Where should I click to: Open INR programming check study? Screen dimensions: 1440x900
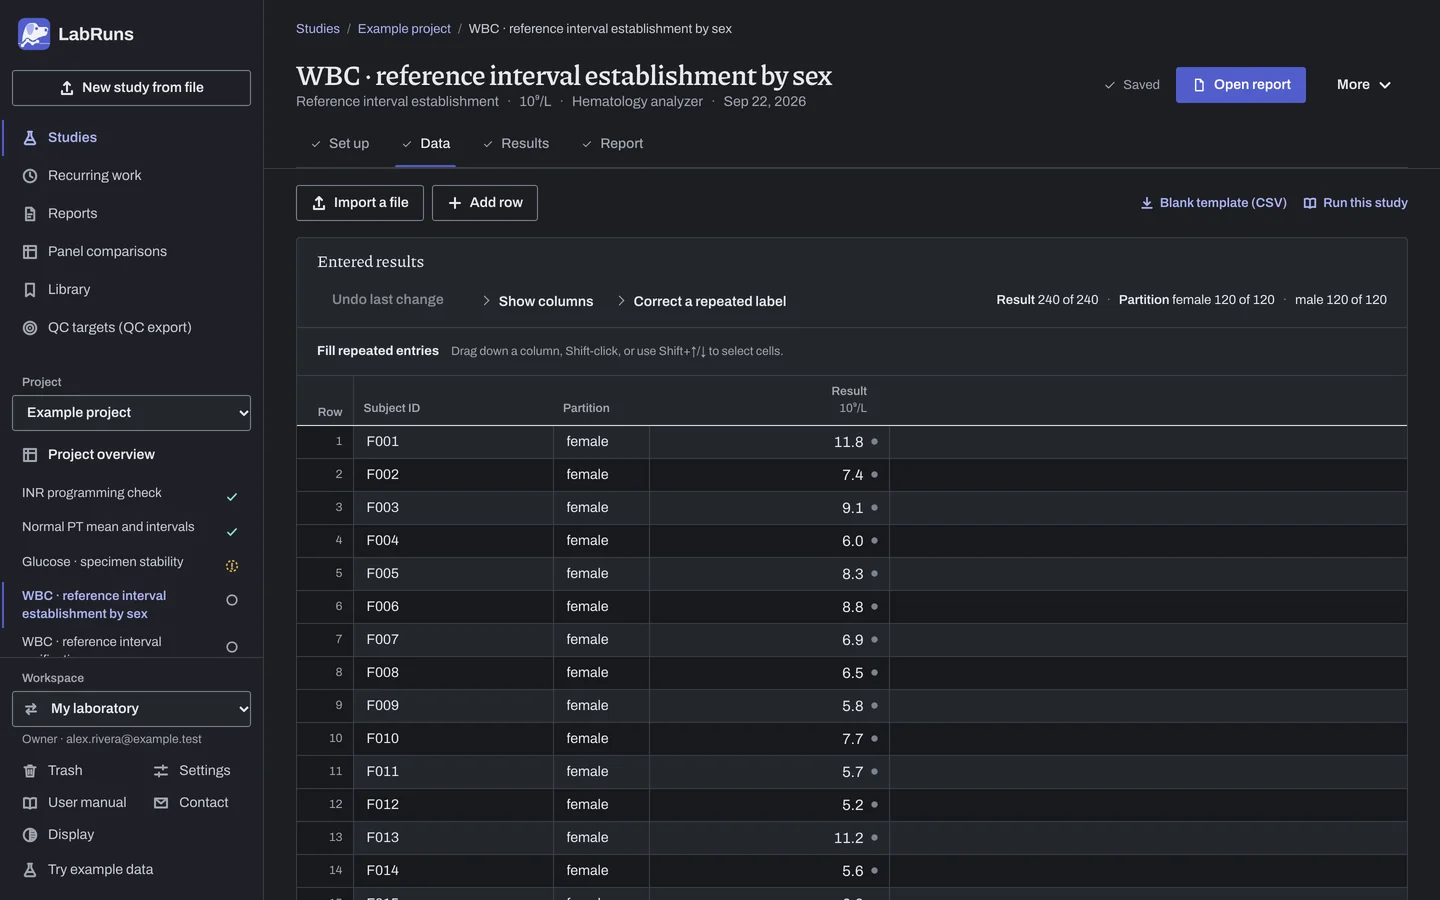(131, 493)
